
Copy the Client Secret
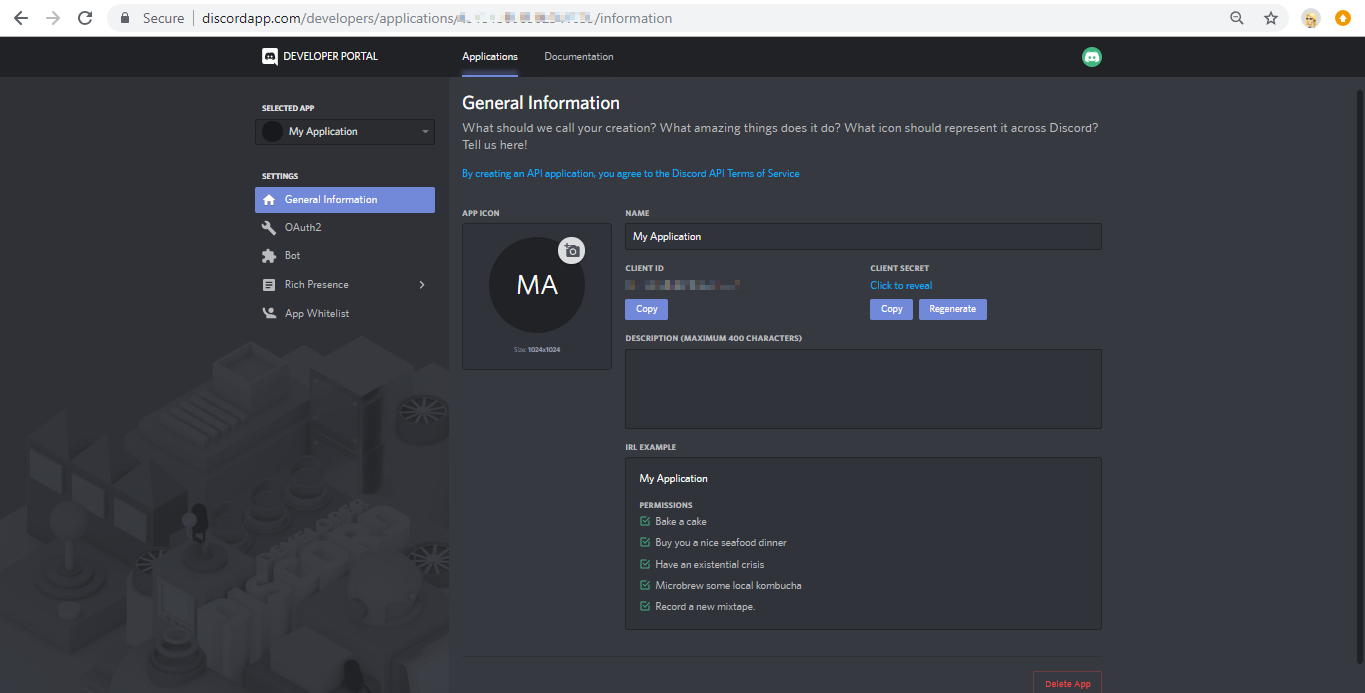tap(892, 309)
